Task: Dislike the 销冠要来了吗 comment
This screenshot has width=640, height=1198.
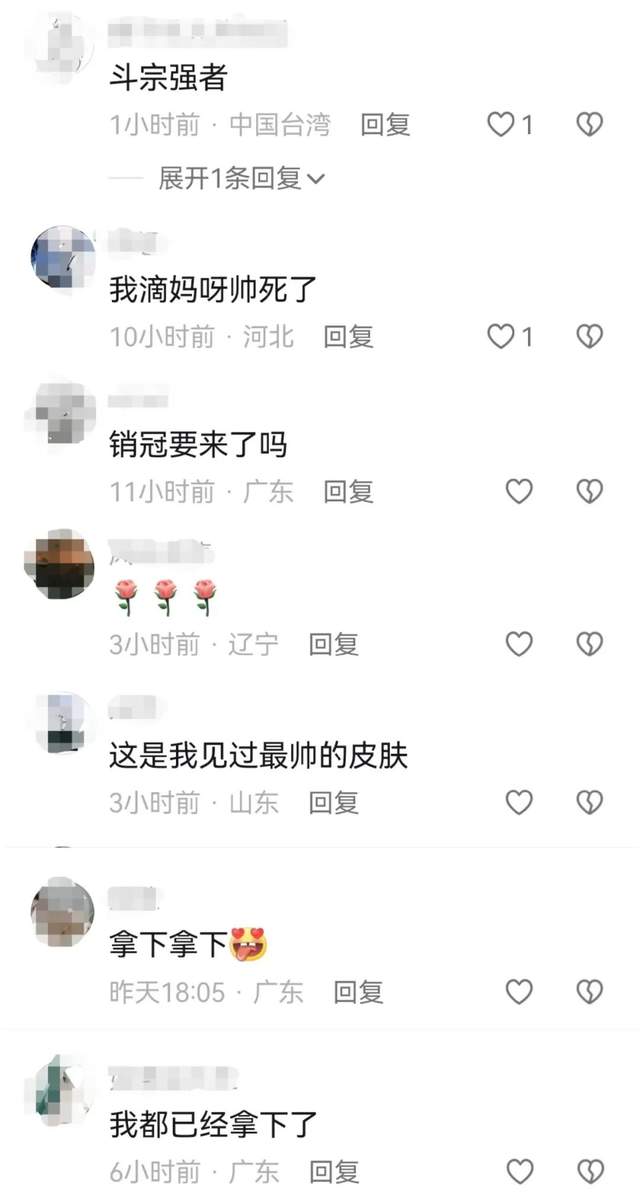Action: pyautogui.click(x=589, y=491)
